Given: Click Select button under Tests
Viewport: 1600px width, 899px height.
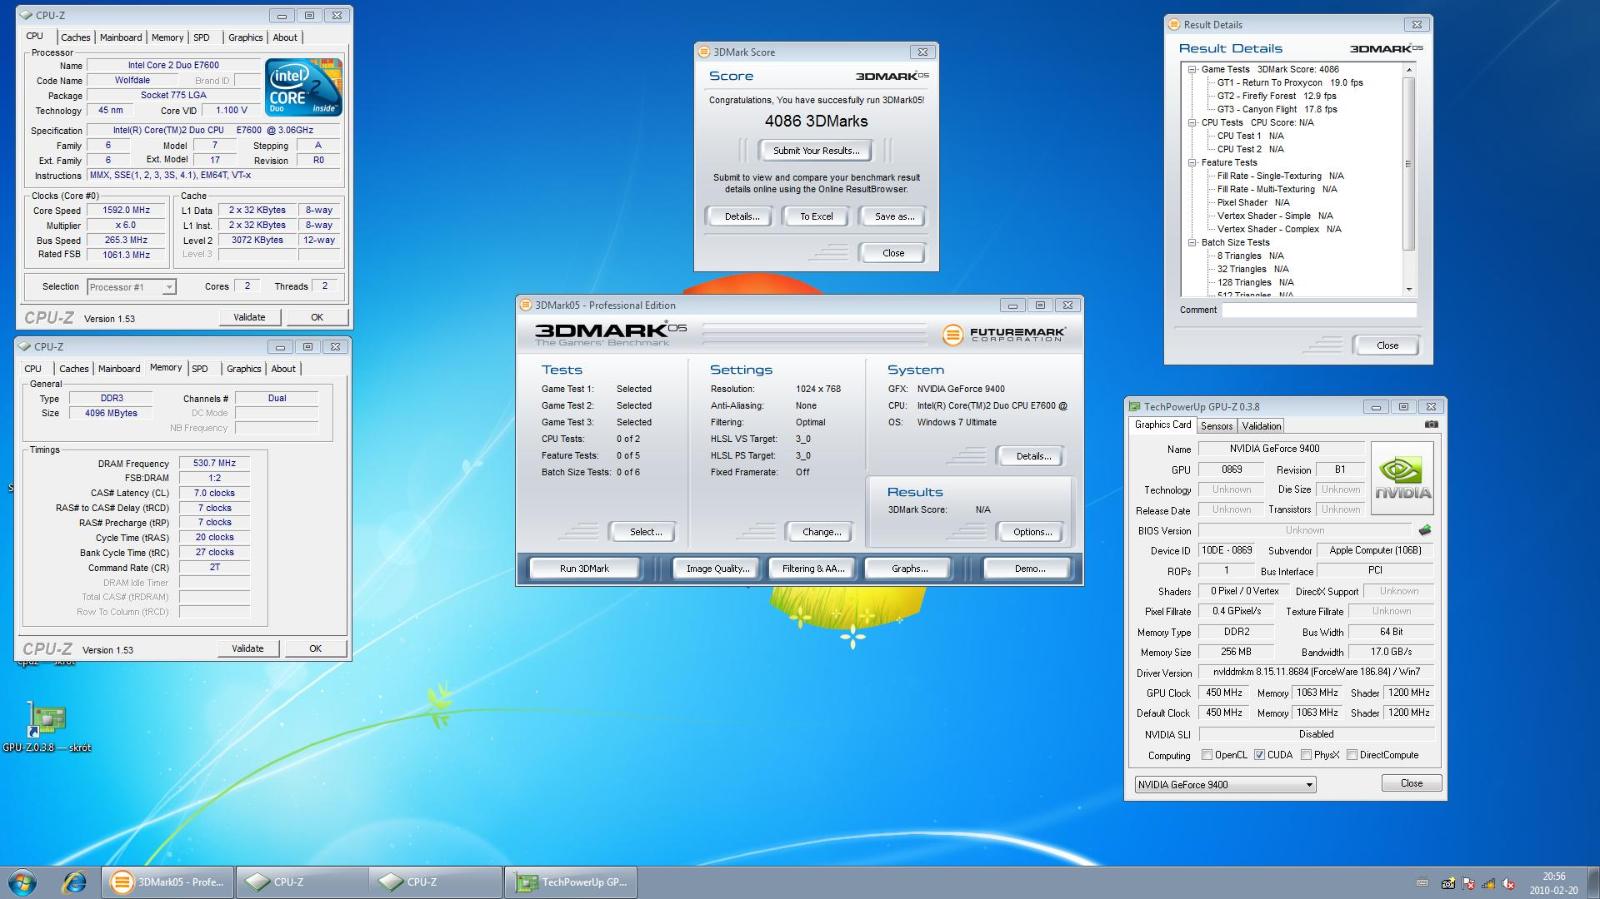Looking at the screenshot, I should pos(645,532).
